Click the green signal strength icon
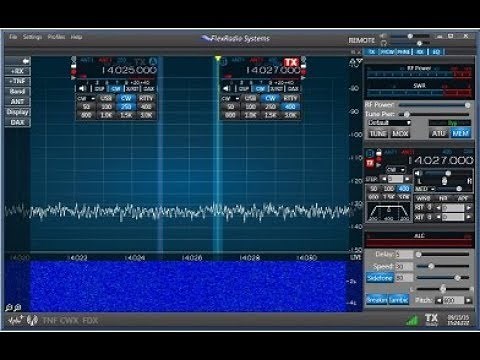 pos(412,320)
